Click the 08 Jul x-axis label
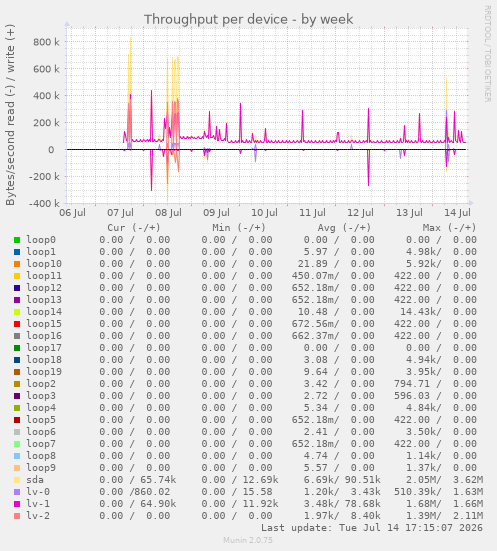The width and height of the screenshot is (497, 551). [169, 213]
